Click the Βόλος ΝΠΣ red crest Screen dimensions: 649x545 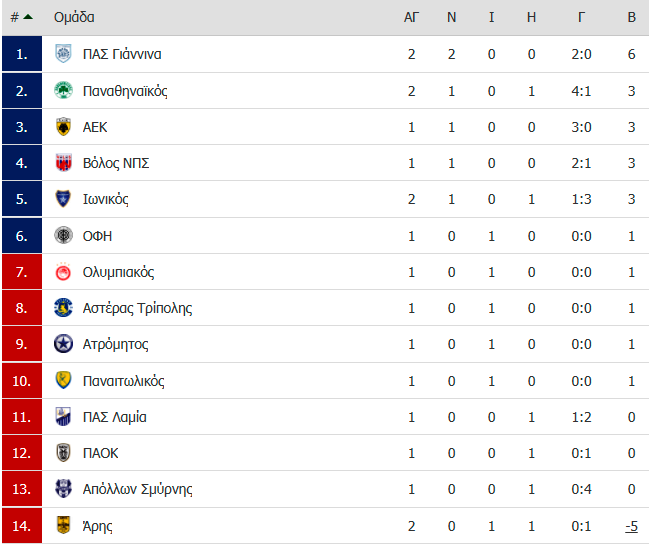tap(63, 163)
